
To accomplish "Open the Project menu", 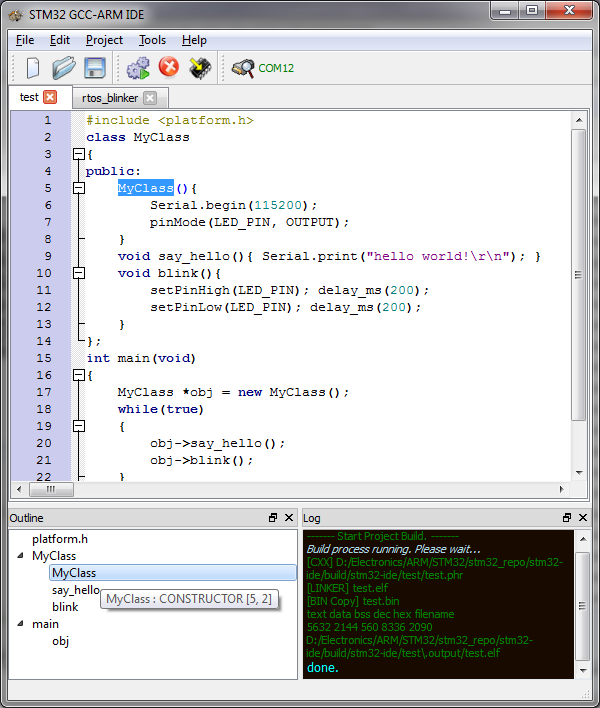I will pyautogui.click(x=104, y=40).
